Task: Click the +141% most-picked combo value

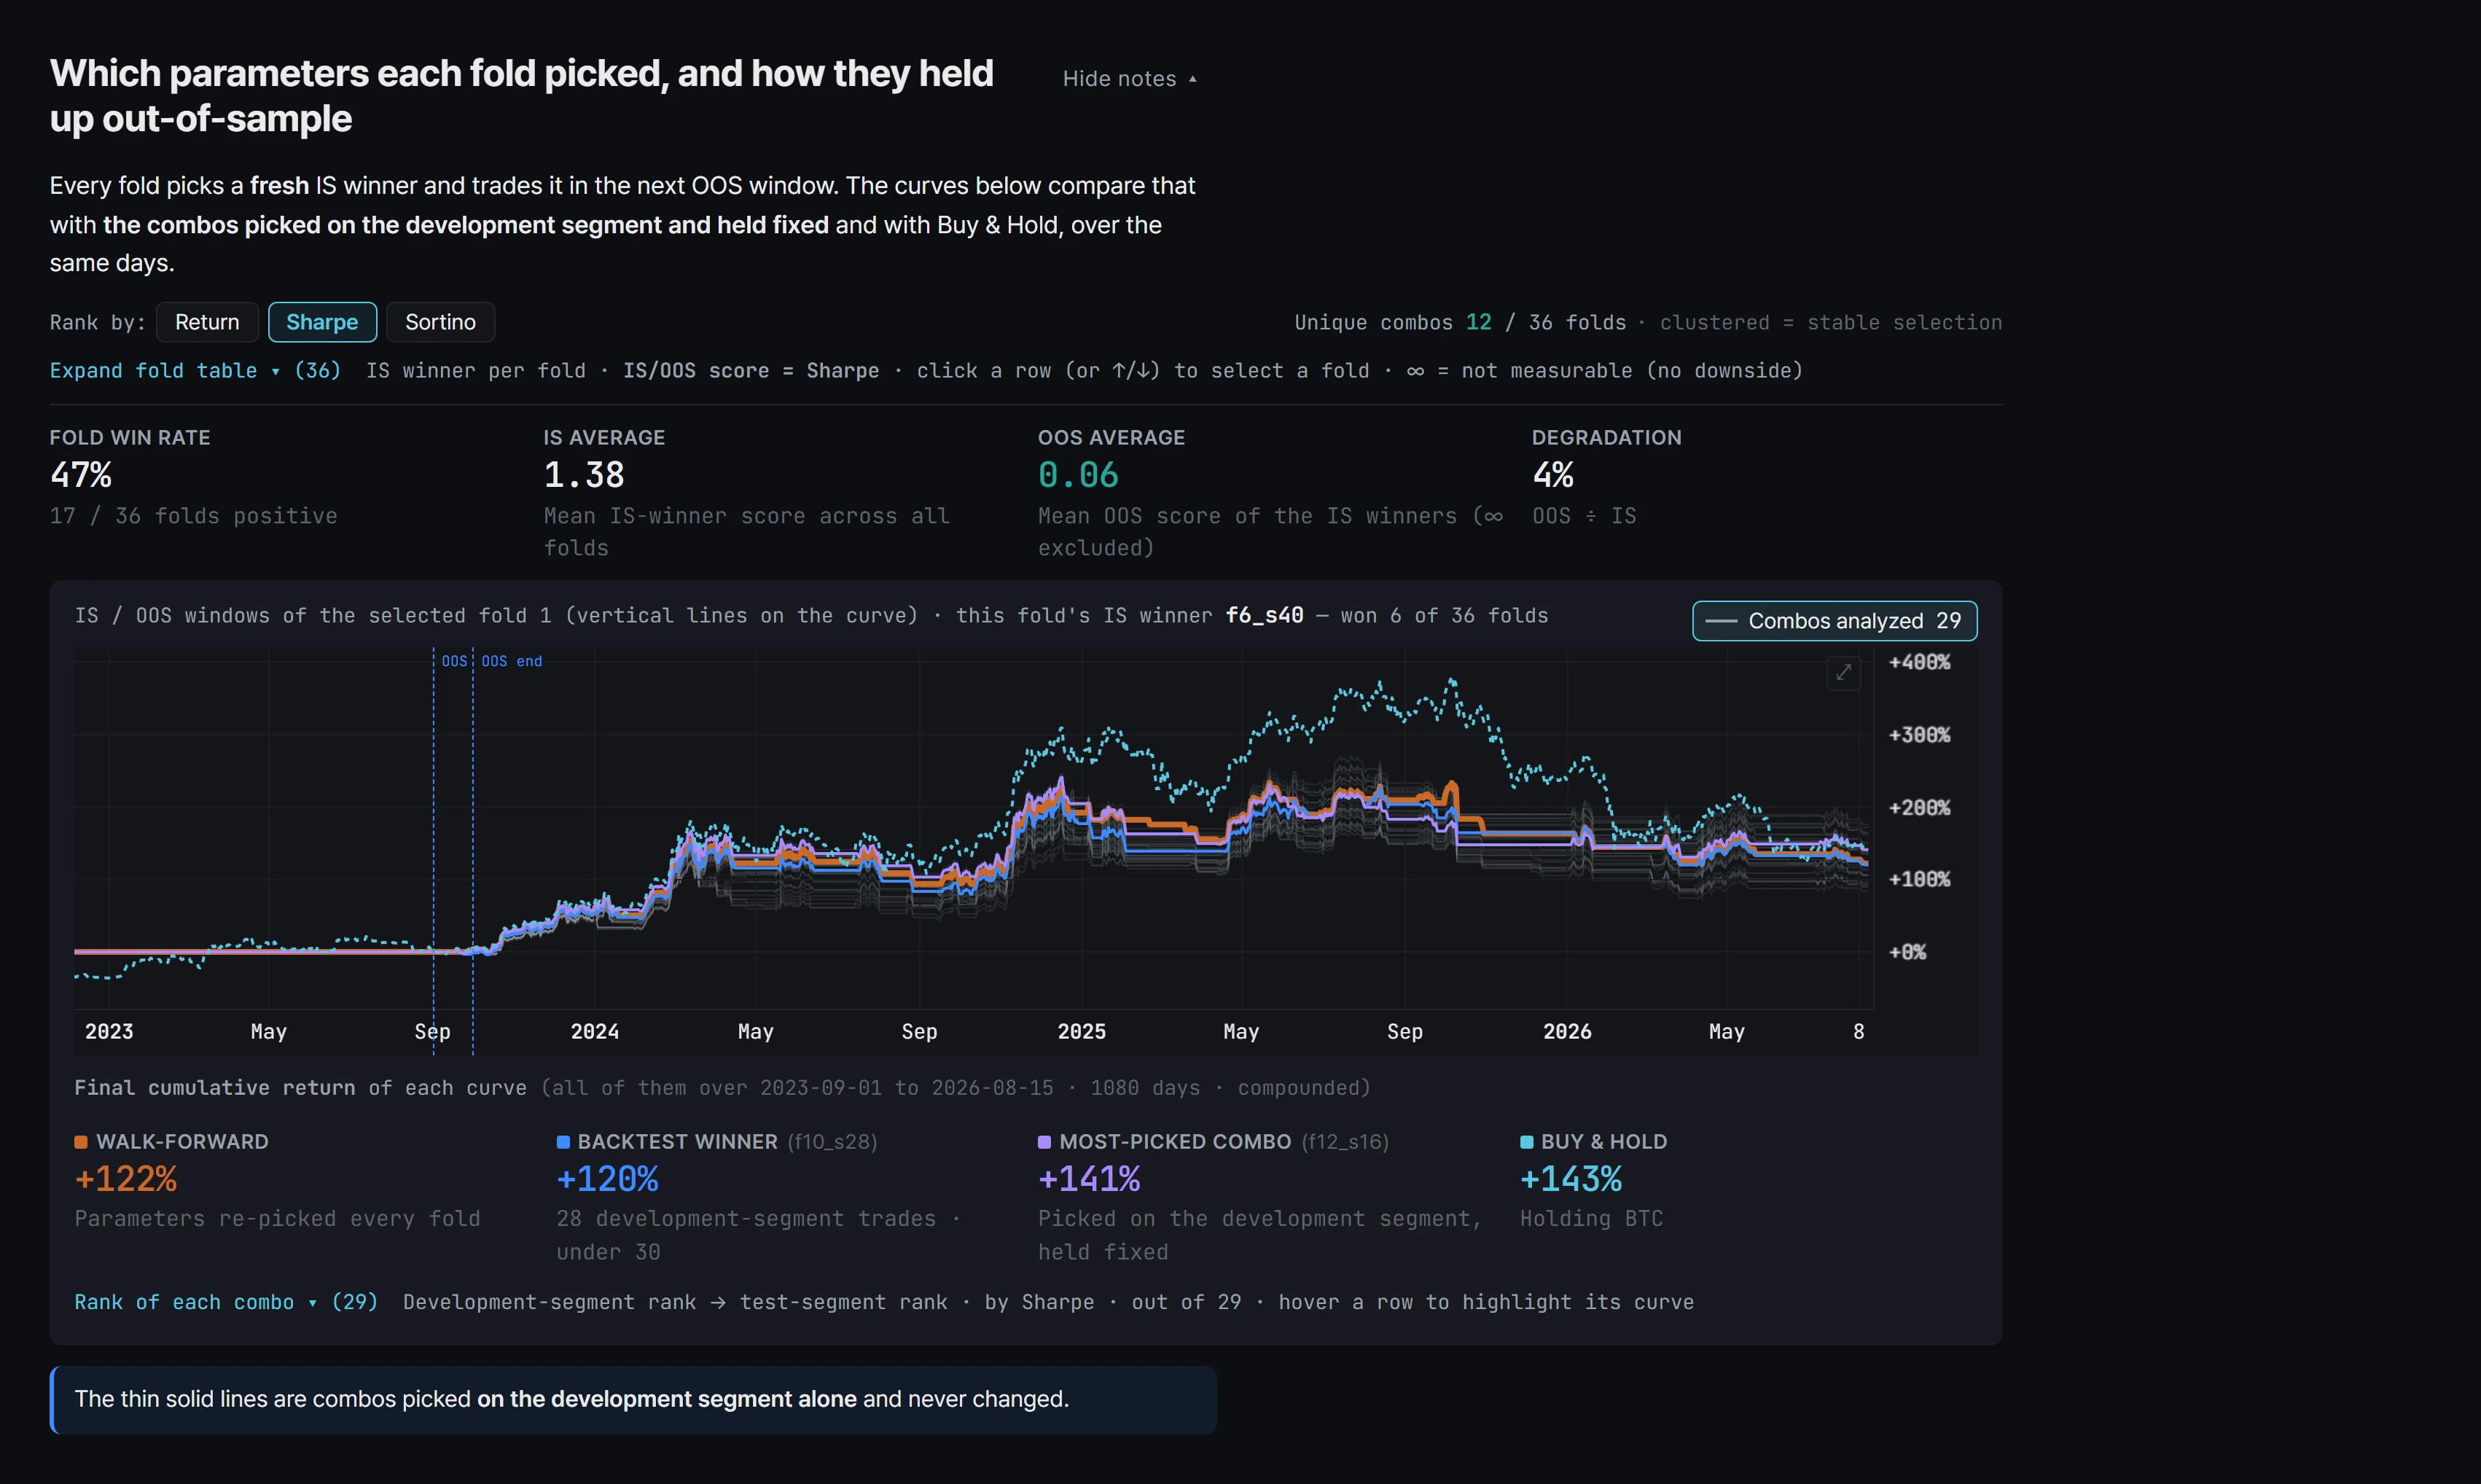Action: pyautogui.click(x=1089, y=1179)
